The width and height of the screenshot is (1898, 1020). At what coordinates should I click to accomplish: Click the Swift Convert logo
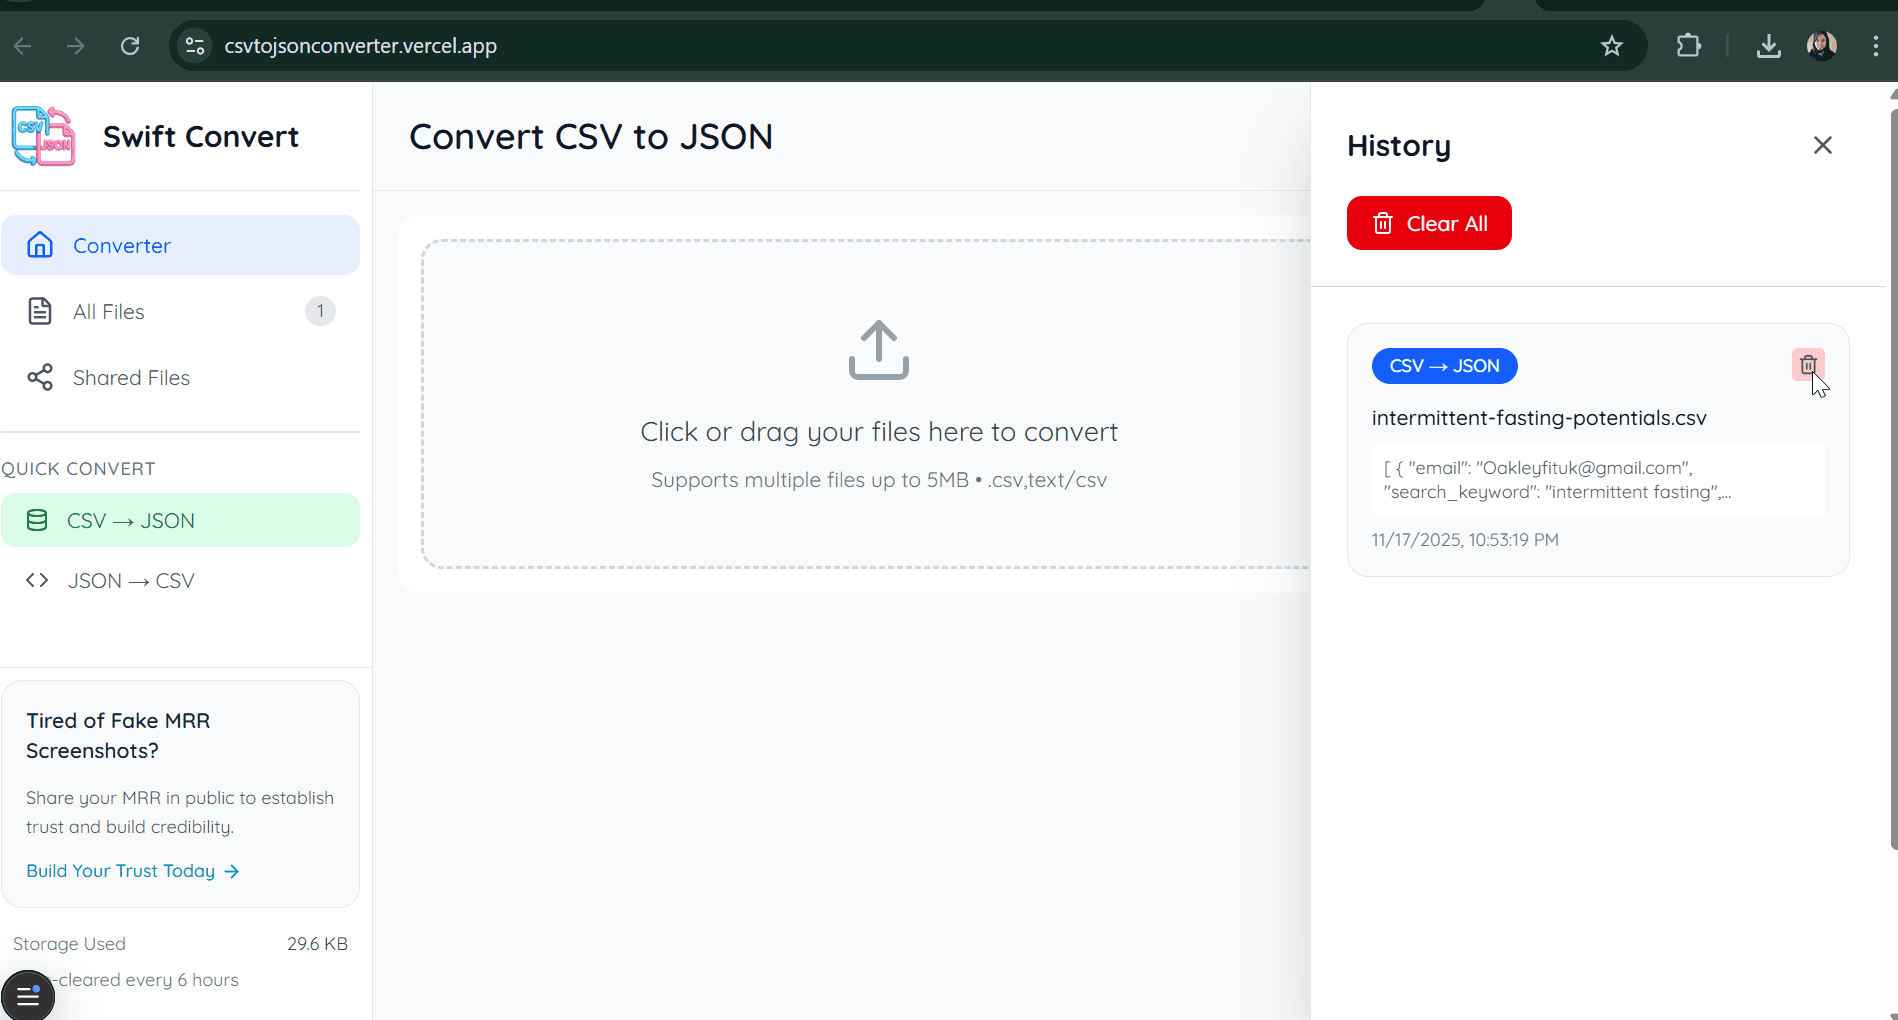pos(42,136)
